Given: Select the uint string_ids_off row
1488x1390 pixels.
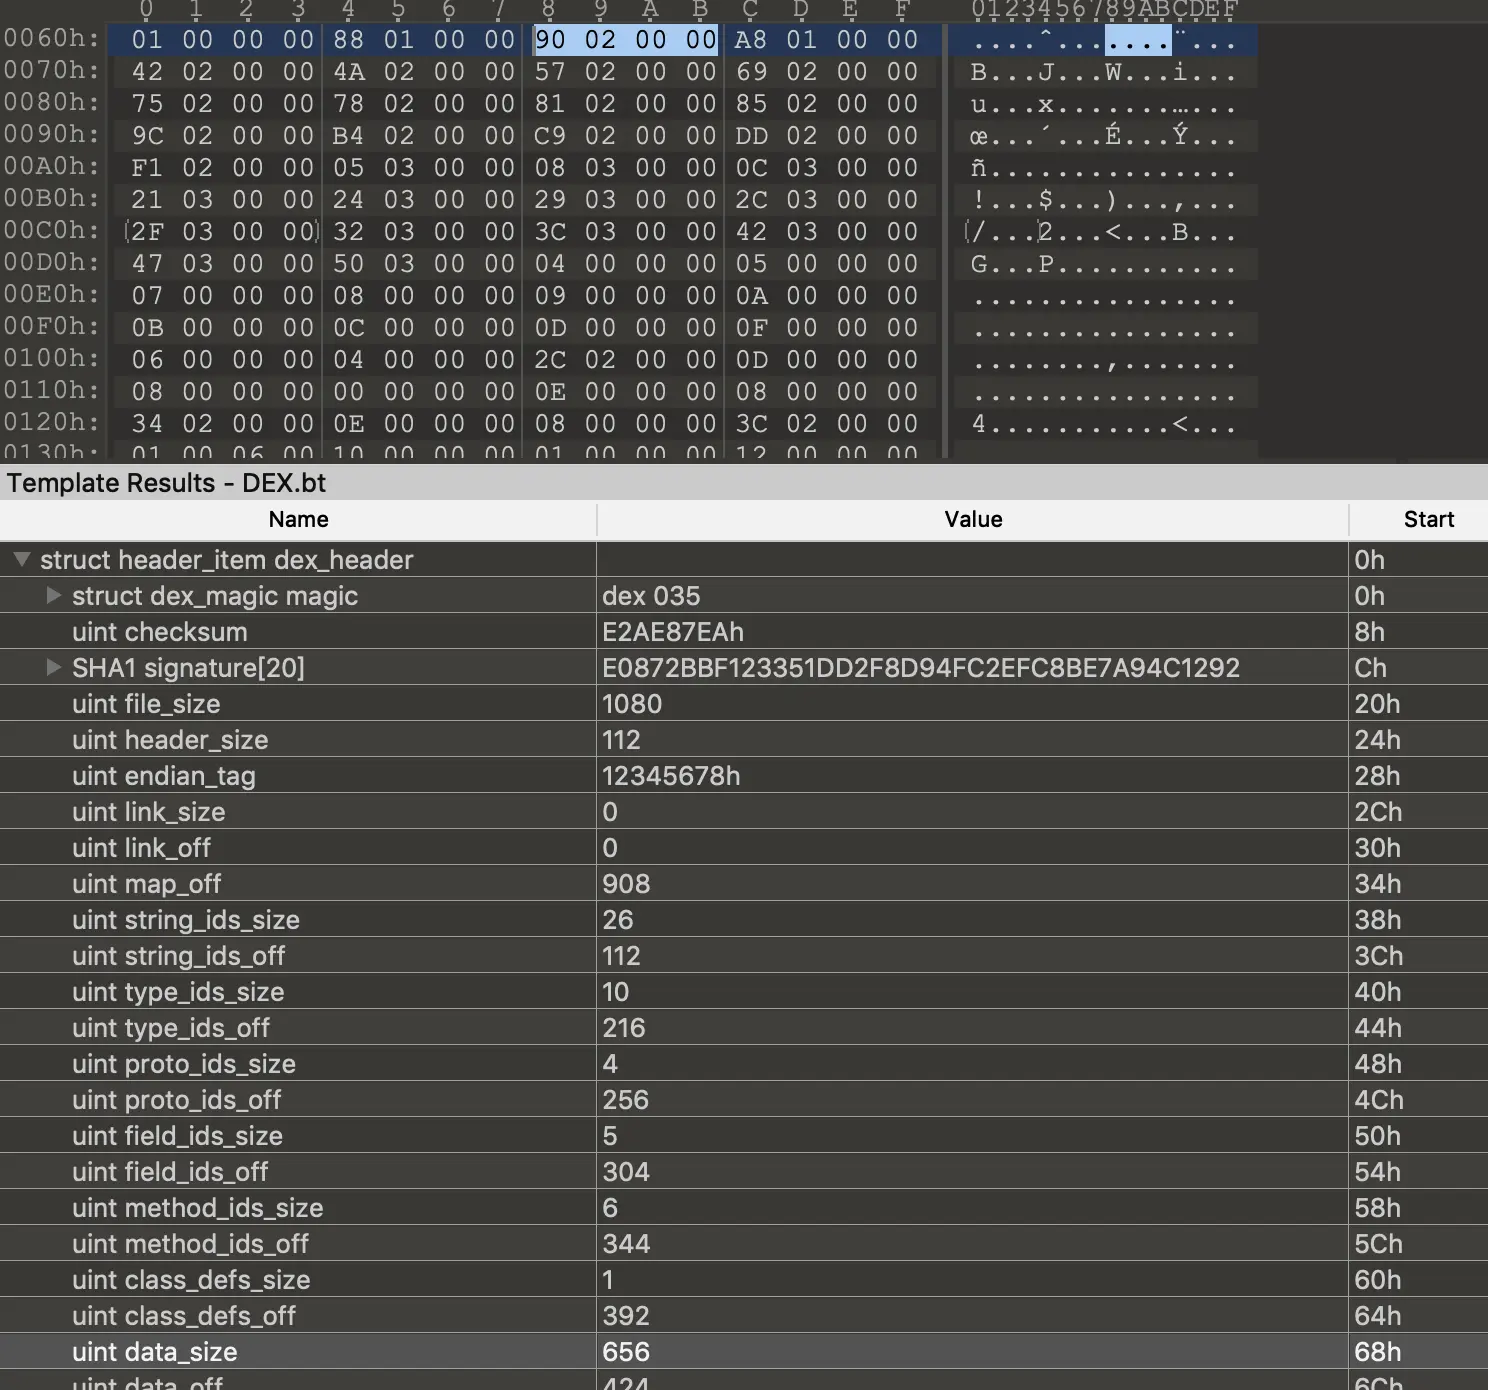Looking at the screenshot, I should click(x=744, y=956).
